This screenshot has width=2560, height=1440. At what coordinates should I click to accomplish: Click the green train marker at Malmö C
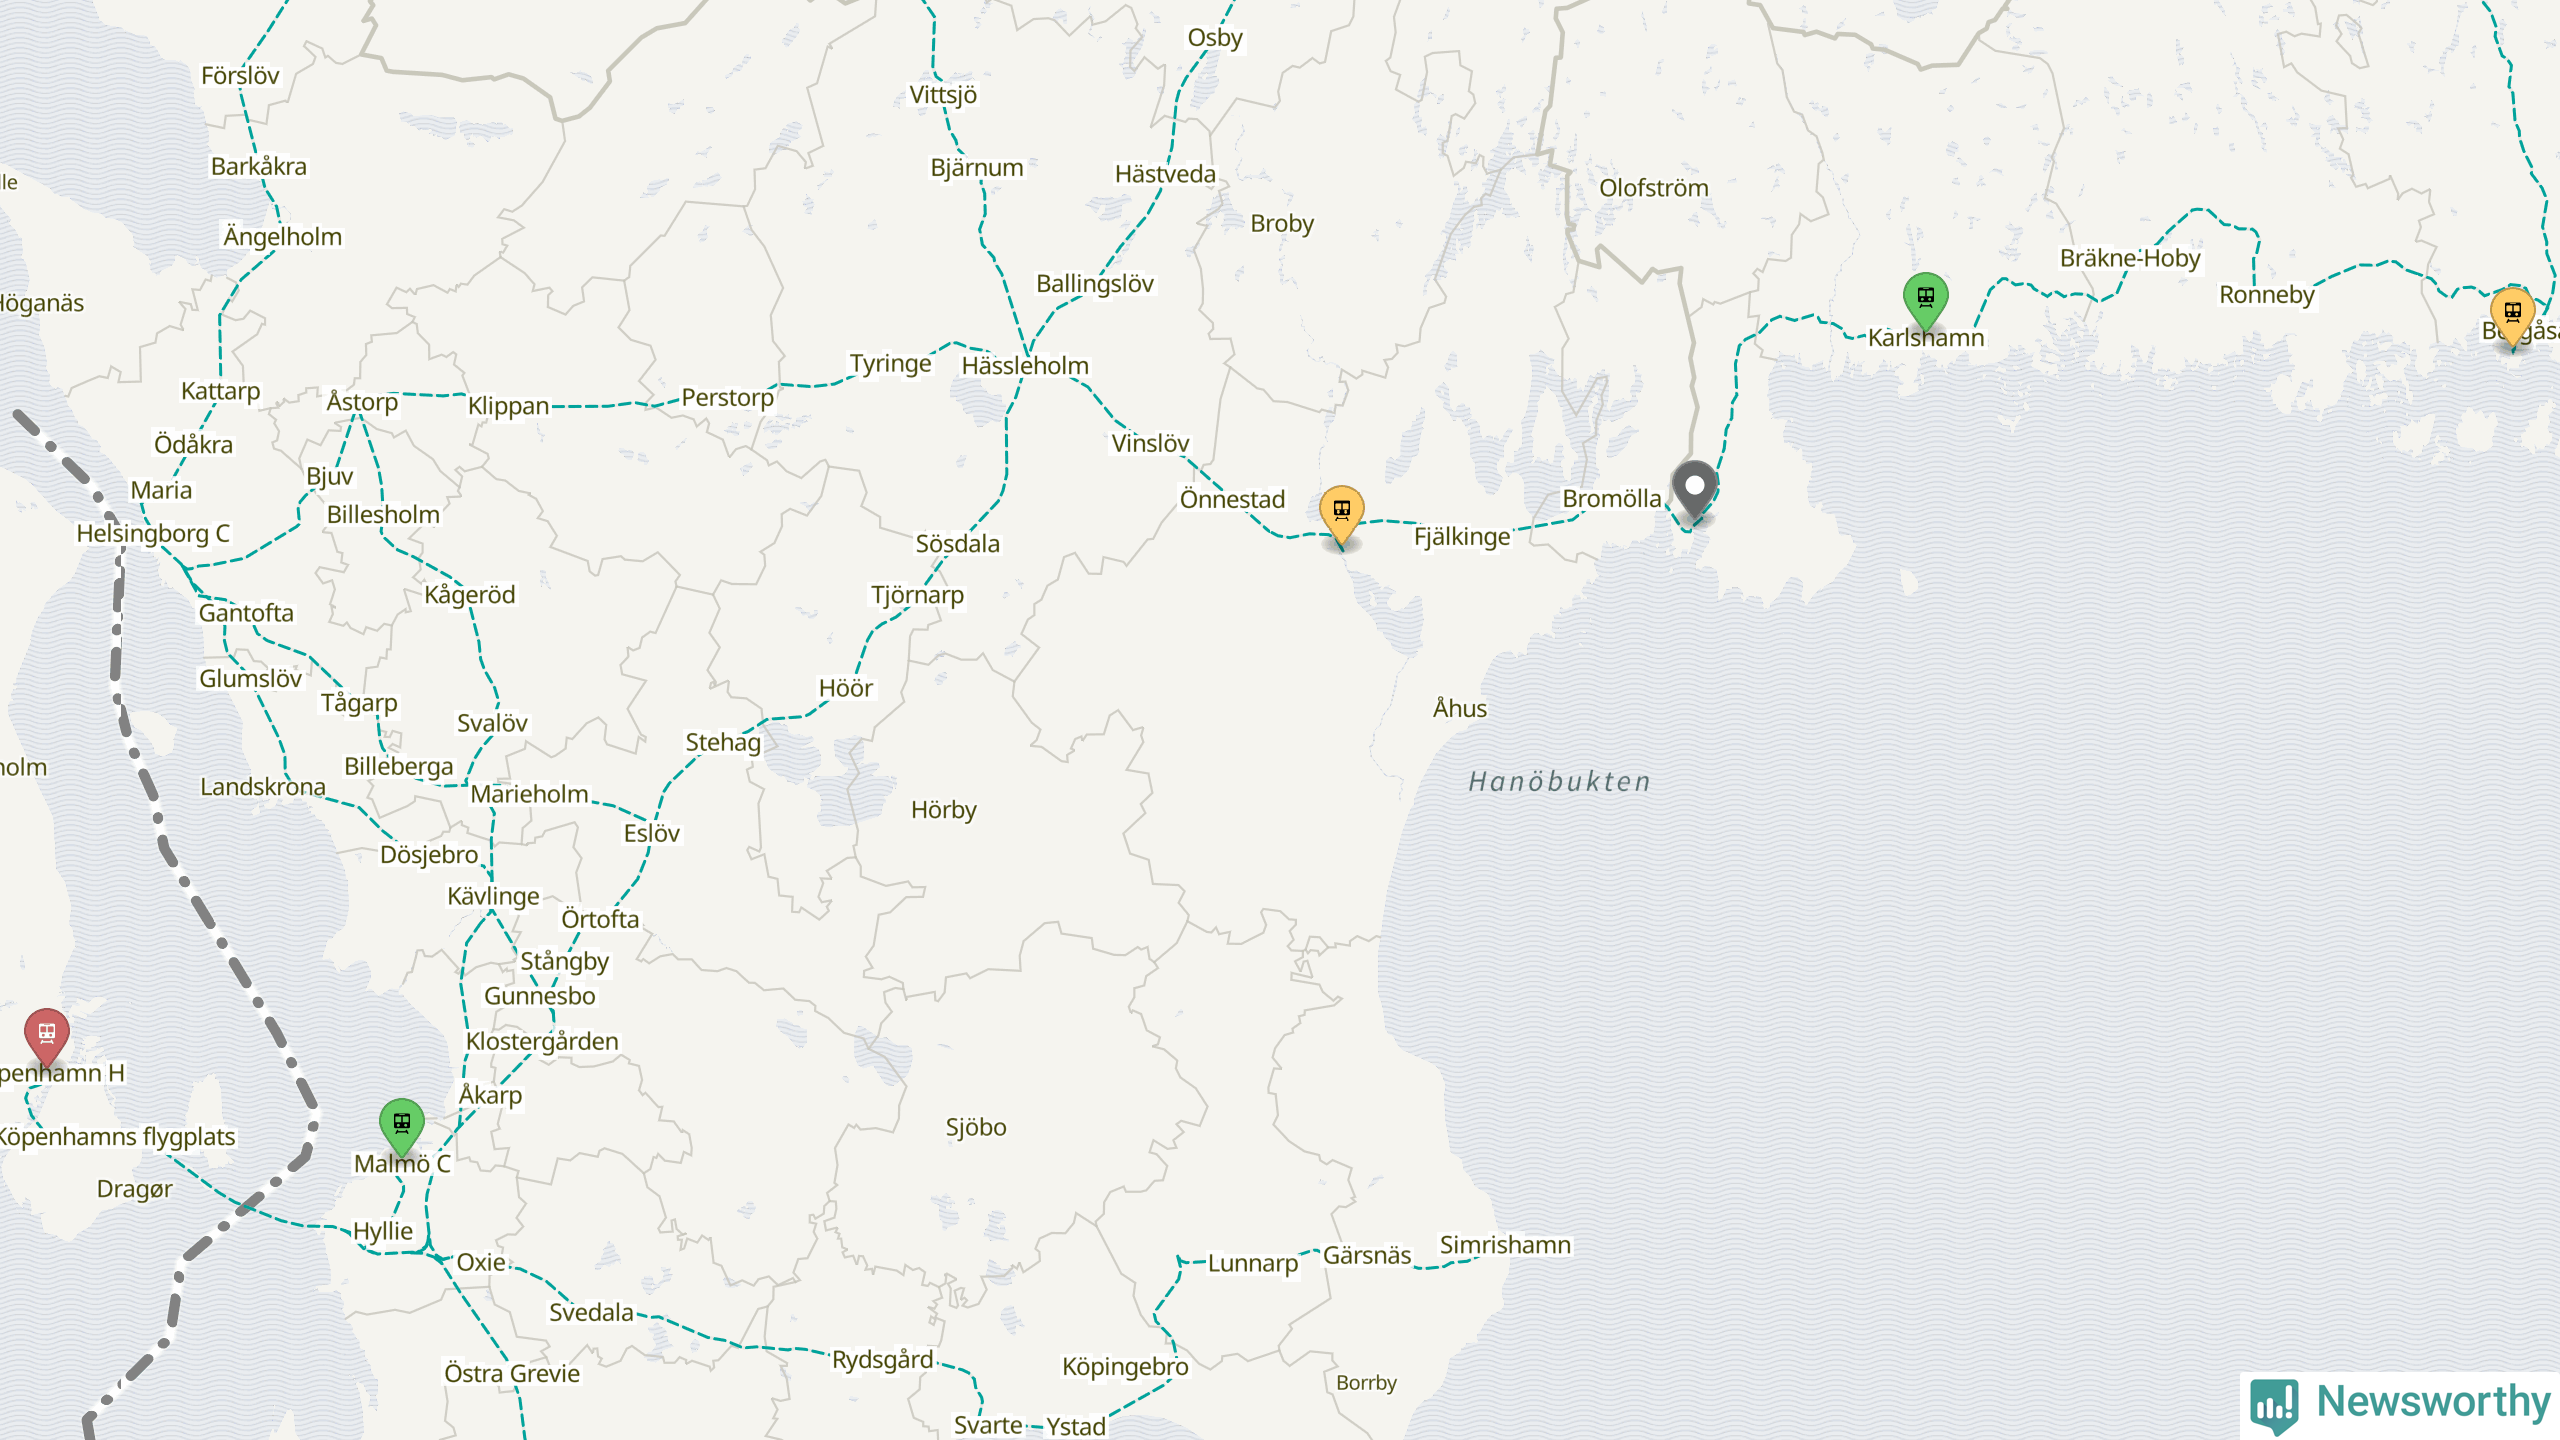pyautogui.click(x=402, y=1124)
